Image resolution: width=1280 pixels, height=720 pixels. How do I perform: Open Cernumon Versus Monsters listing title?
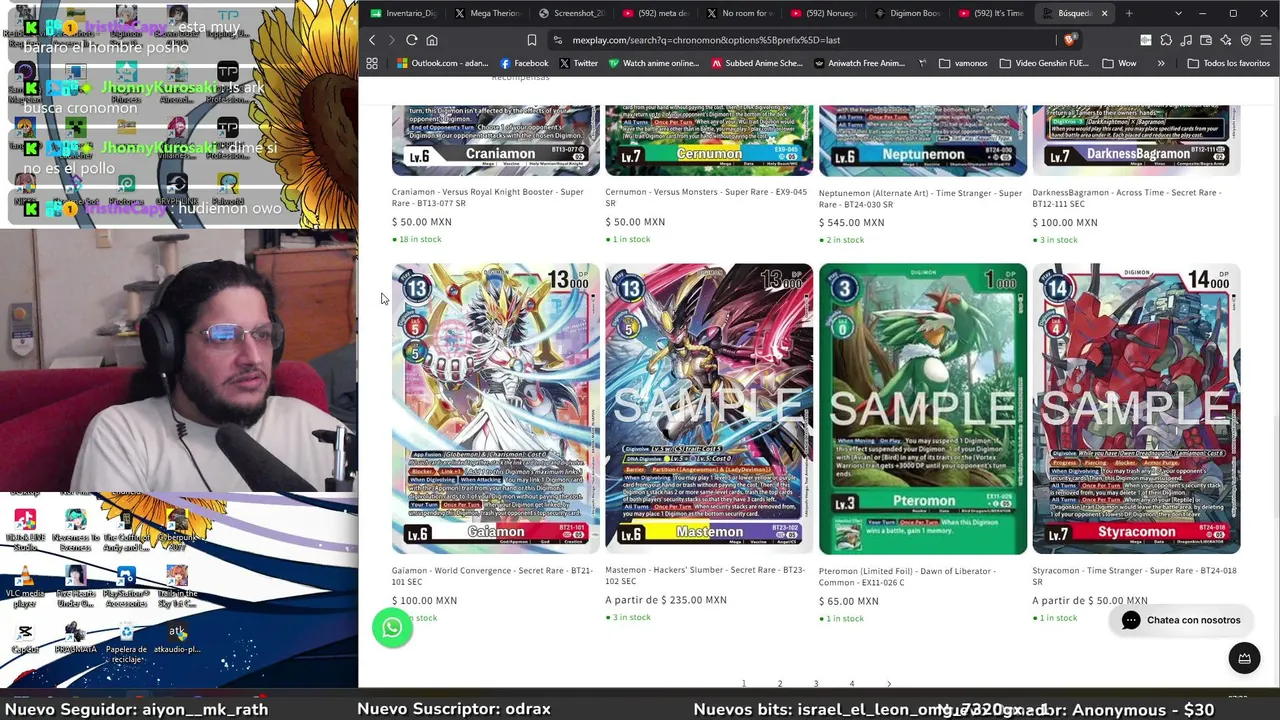coord(706,198)
